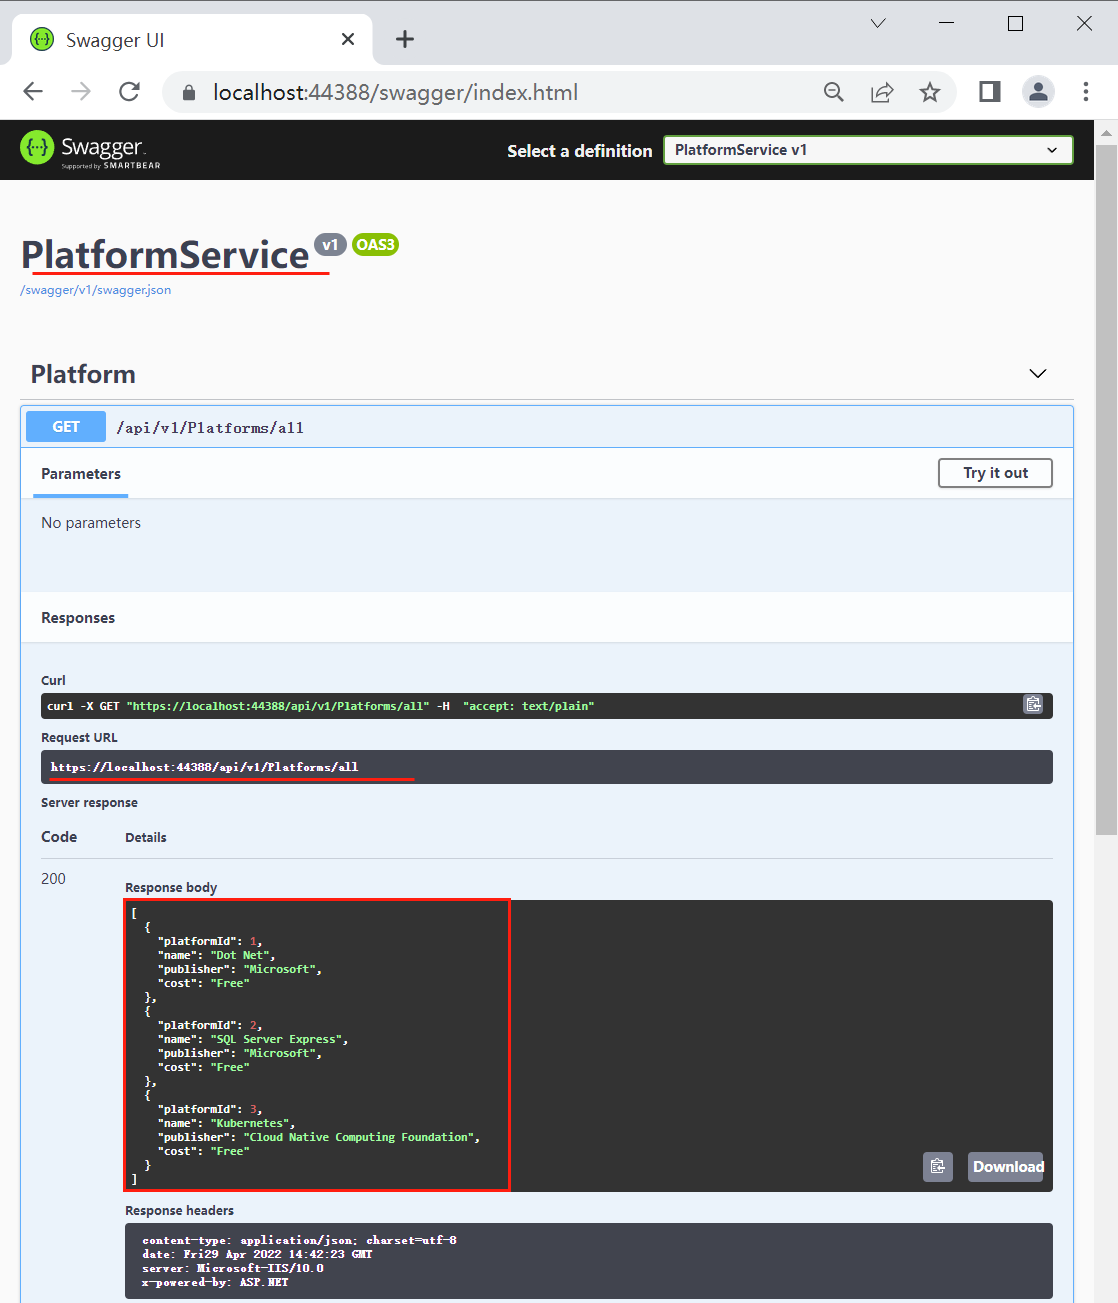Click the OAS3 badge
This screenshot has width=1118, height=1303.
click(376, 245)
